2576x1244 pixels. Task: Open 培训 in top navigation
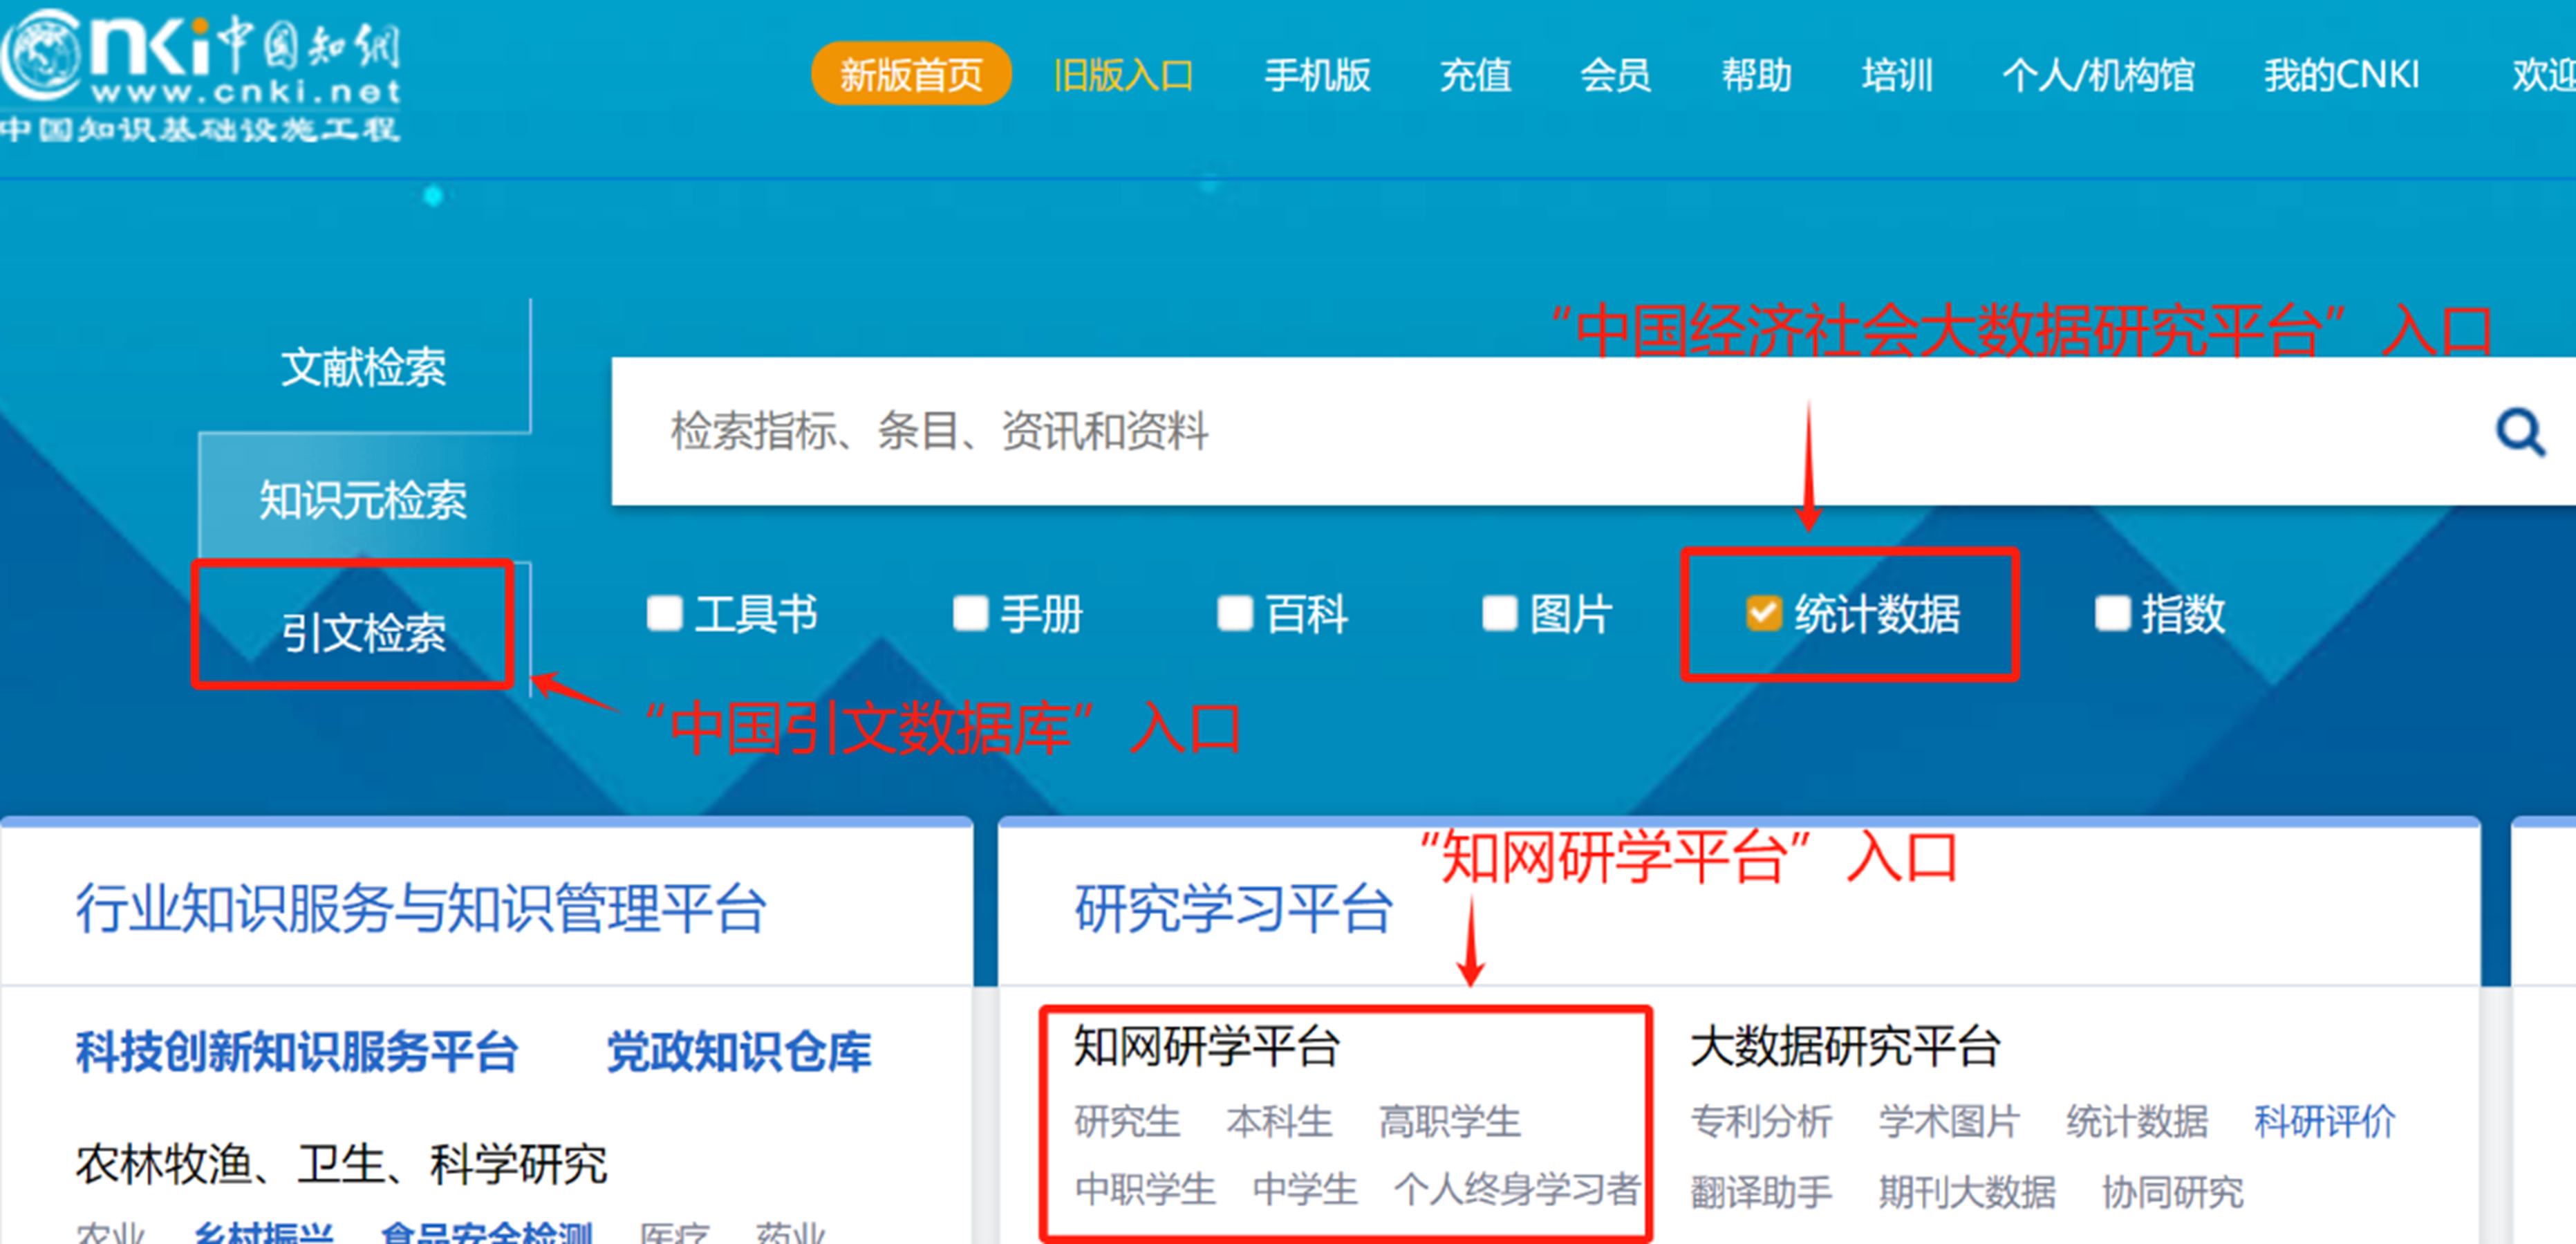click(x=1897, y=75)
